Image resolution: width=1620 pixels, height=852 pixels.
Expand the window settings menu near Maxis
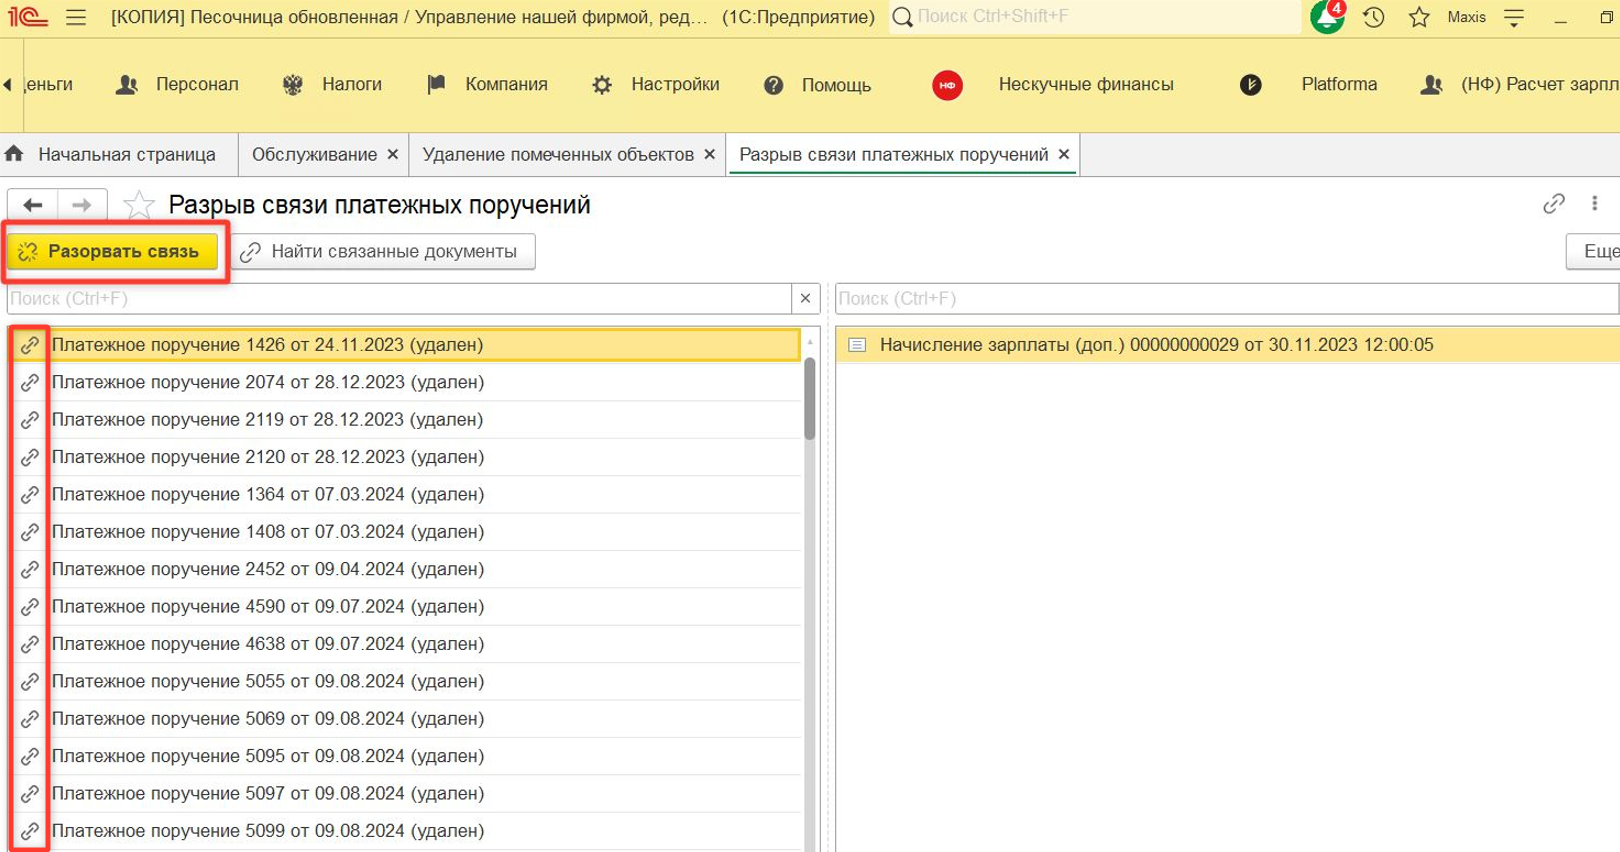1514,17
